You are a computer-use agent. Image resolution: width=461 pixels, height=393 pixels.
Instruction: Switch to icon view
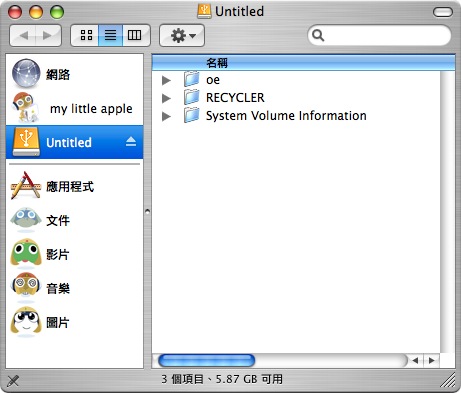[86, 35]
